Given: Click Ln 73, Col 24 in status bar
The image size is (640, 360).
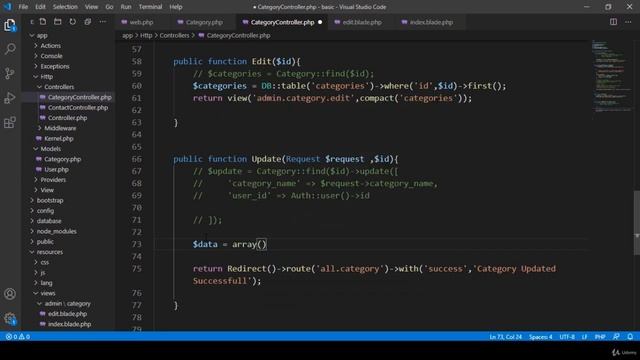Looking at the screenshot, I should tap(505, 337).
